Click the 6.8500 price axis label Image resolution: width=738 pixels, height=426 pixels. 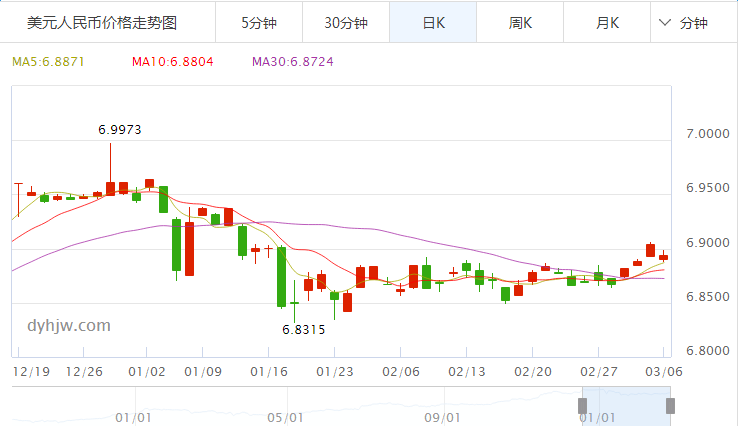tap(708, 297)
